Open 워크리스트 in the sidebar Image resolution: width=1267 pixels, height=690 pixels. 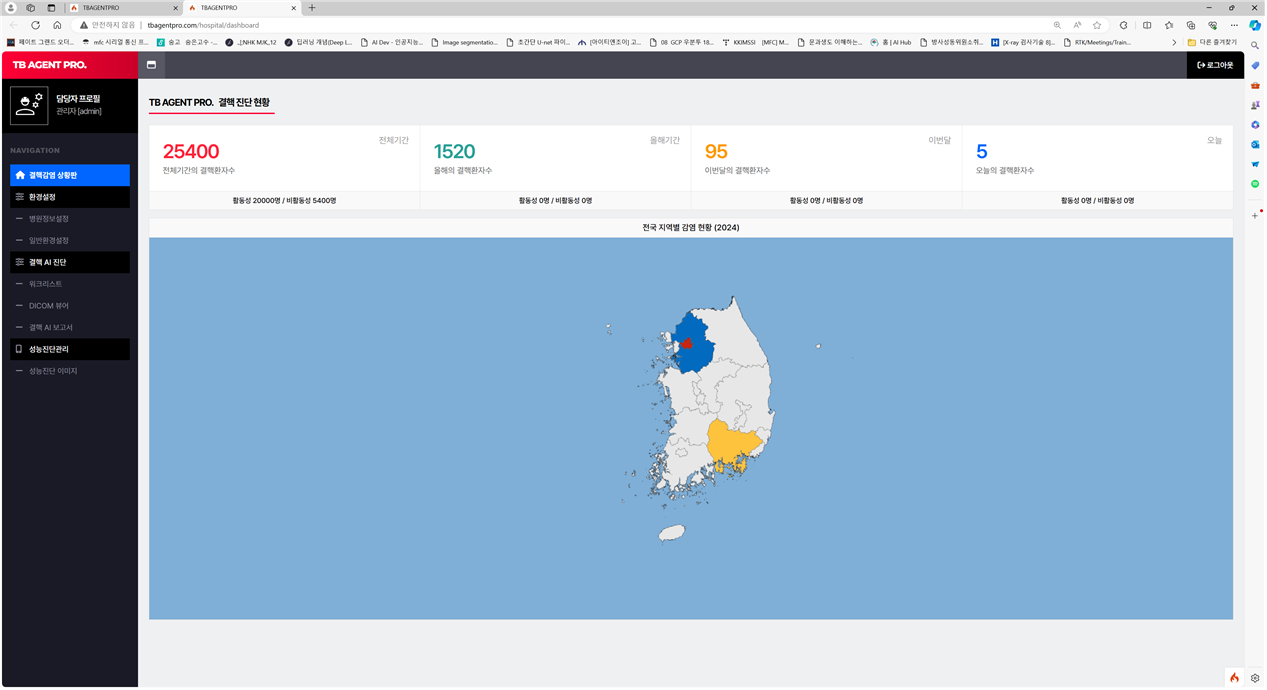click(45, 284)
